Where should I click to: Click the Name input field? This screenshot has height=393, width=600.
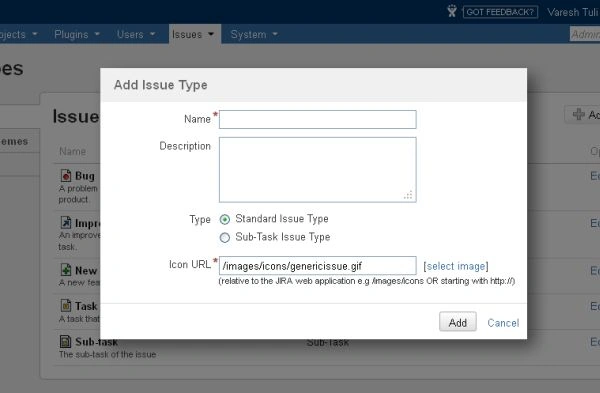tap(318, 119)
